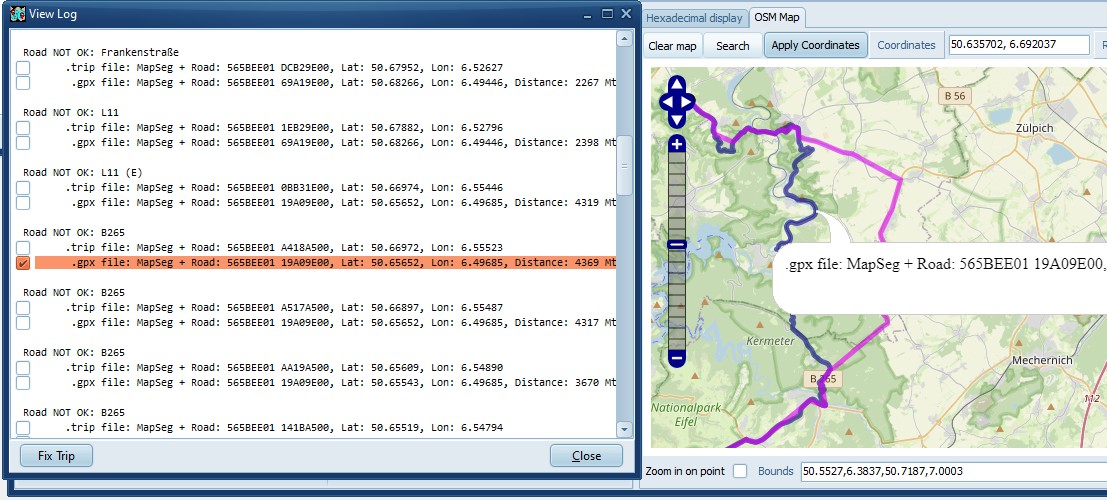Image resolution: width=1107 pixels, height=500 pixels.
Task: Switch to the Hexadecimal display tab
Action: pos(694,18)
